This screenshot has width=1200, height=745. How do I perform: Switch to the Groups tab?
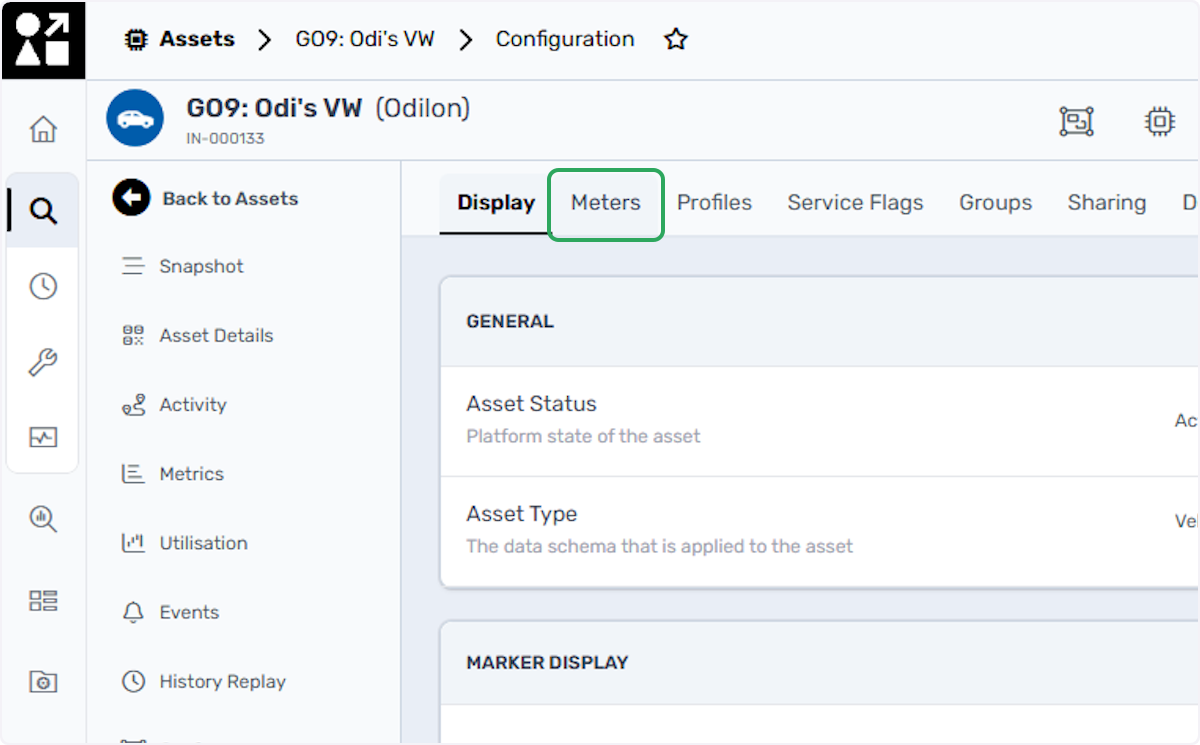995,202
